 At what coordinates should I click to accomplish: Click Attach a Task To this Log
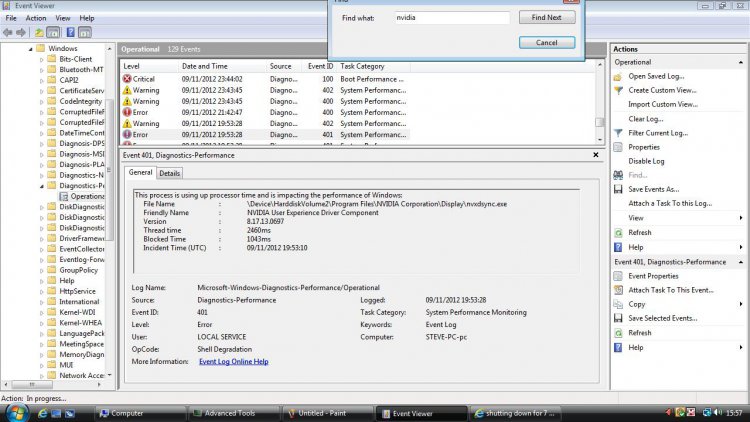(x=670, y=203)
